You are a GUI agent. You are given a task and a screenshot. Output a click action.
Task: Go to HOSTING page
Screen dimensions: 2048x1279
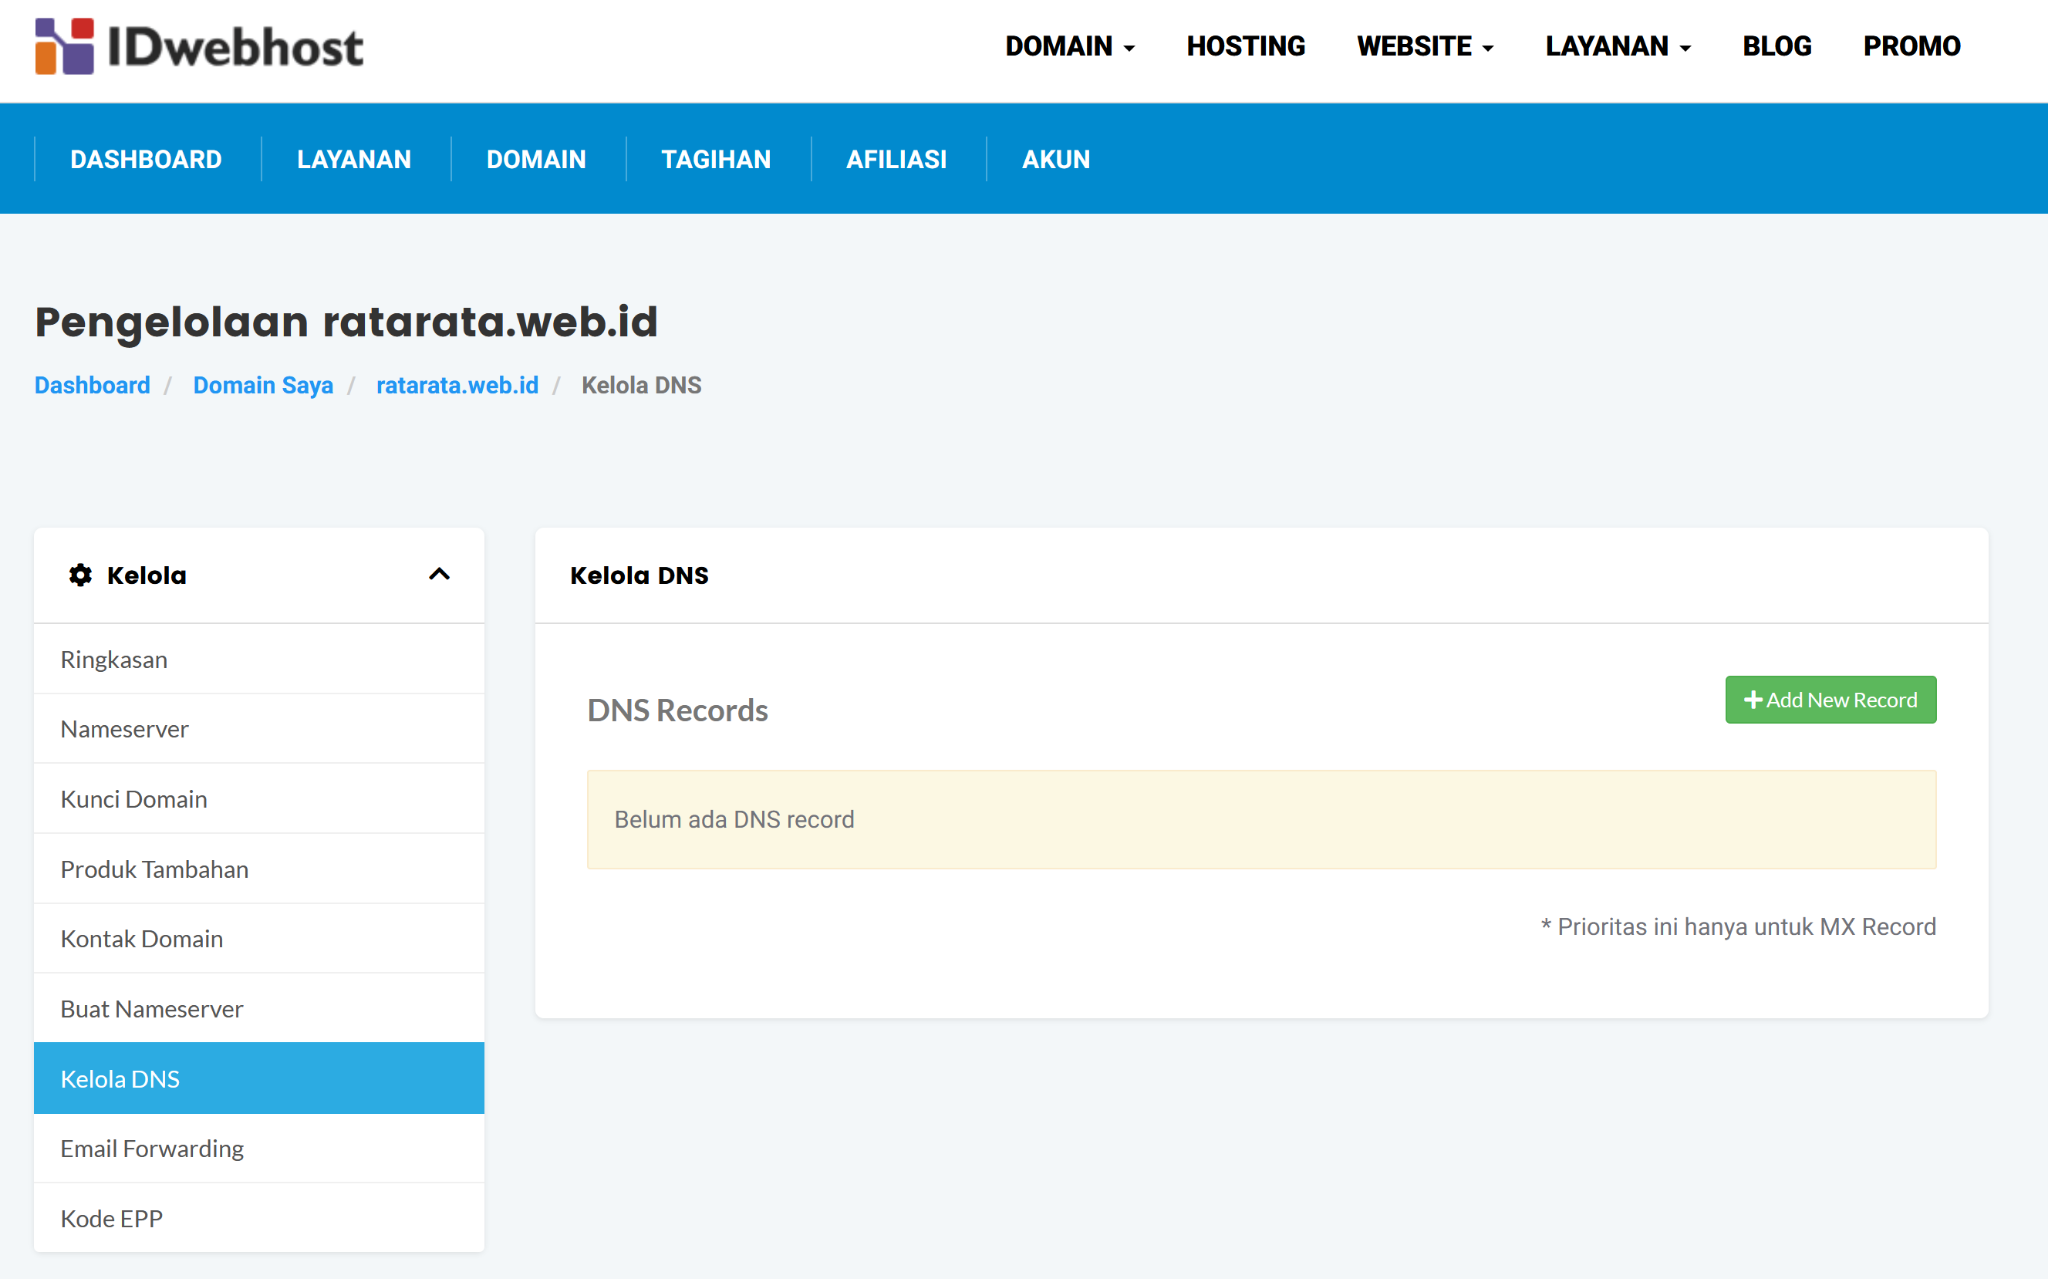pos(1245,46)
